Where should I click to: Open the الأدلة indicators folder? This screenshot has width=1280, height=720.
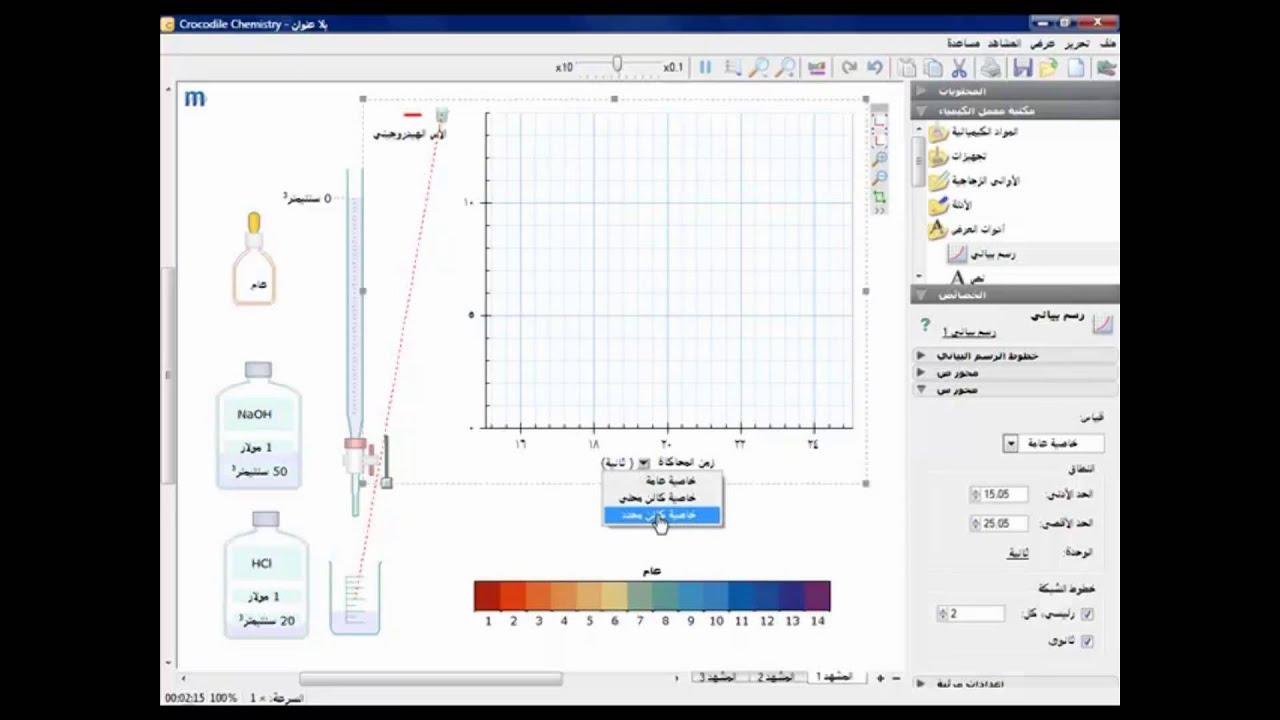coord(950,206)
